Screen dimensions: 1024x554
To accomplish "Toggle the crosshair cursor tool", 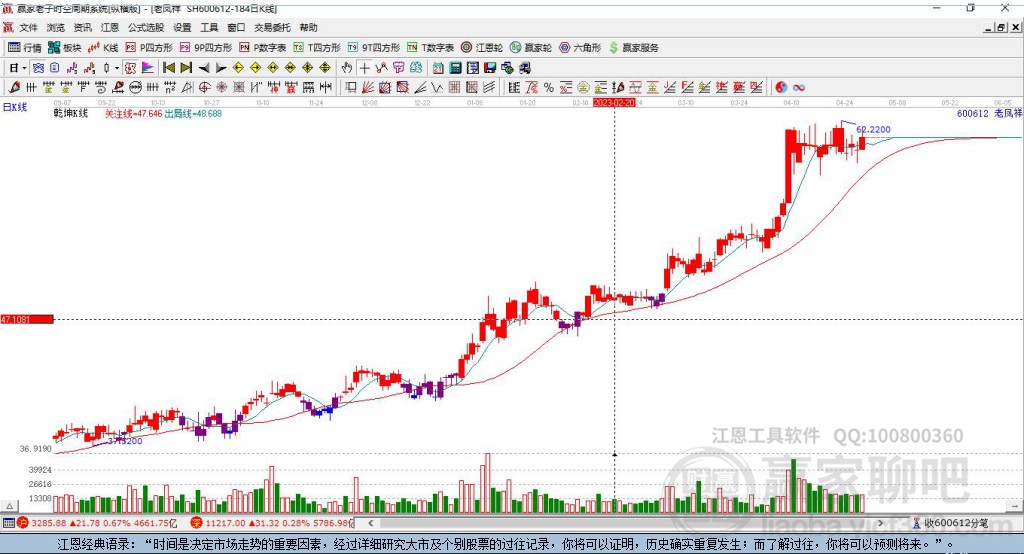I will (x=365, y=68).
